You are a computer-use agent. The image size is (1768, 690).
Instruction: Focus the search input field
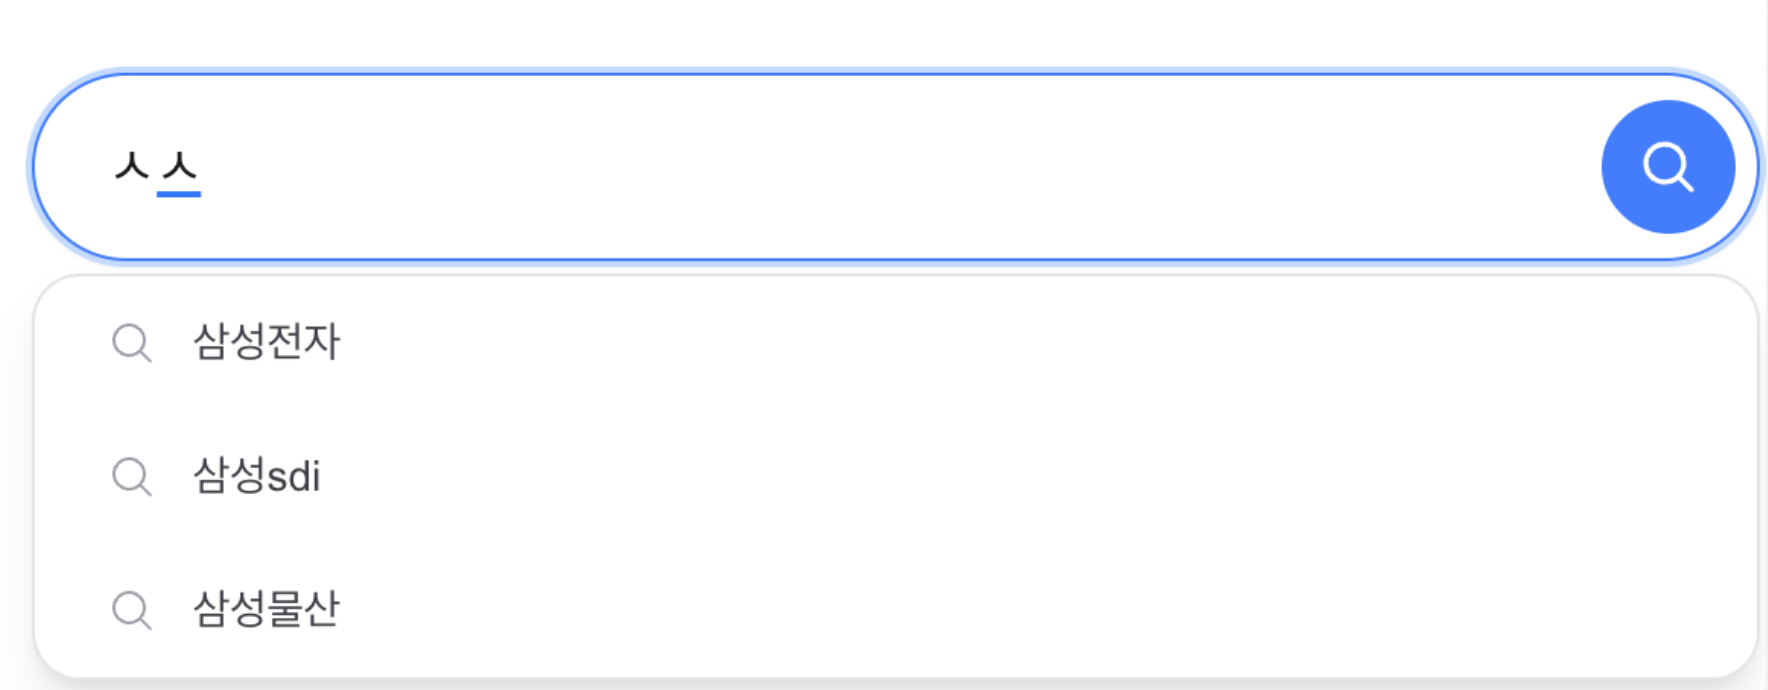click(x=800, y=167)
